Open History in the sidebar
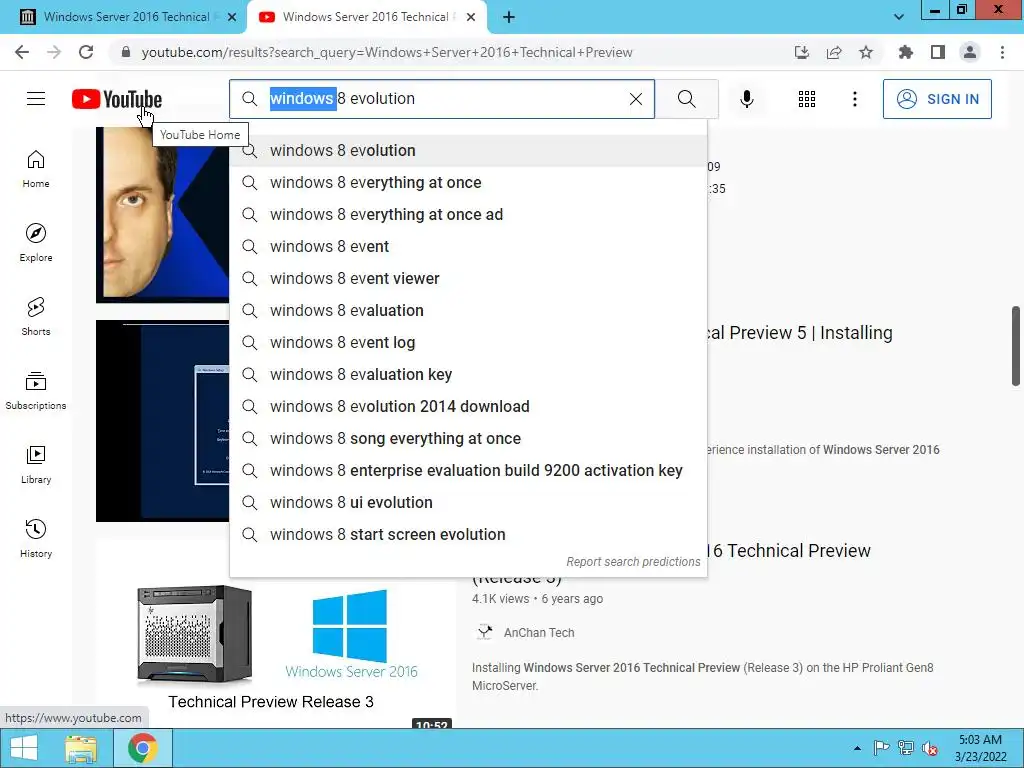 point(36,538)
